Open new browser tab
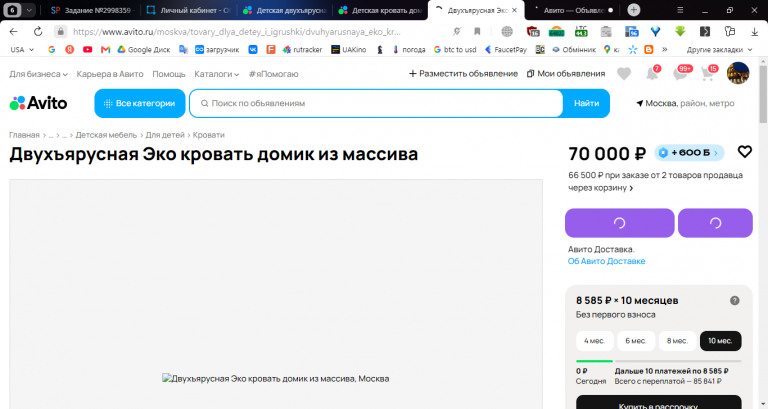The image size is (768, 409). click(x=633, y=10)
